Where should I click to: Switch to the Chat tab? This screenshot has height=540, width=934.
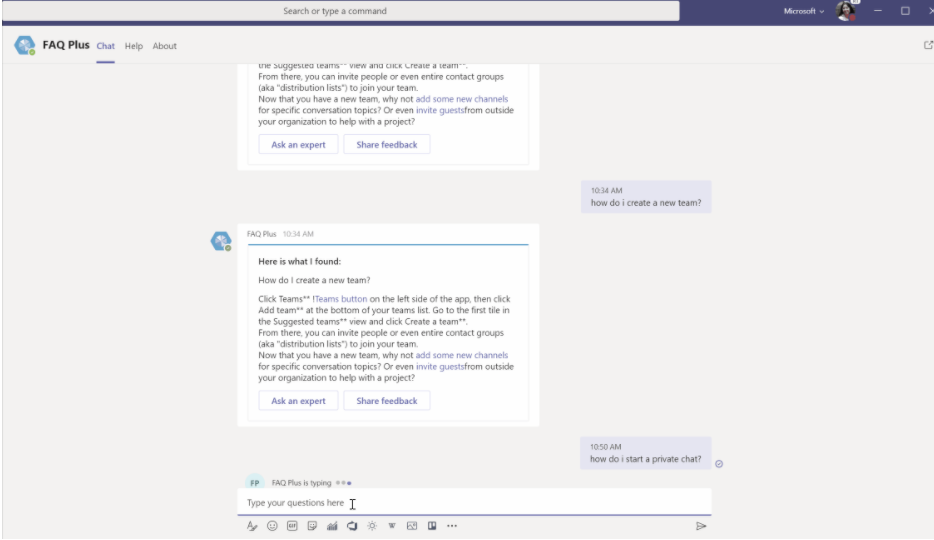pos(105,46)
